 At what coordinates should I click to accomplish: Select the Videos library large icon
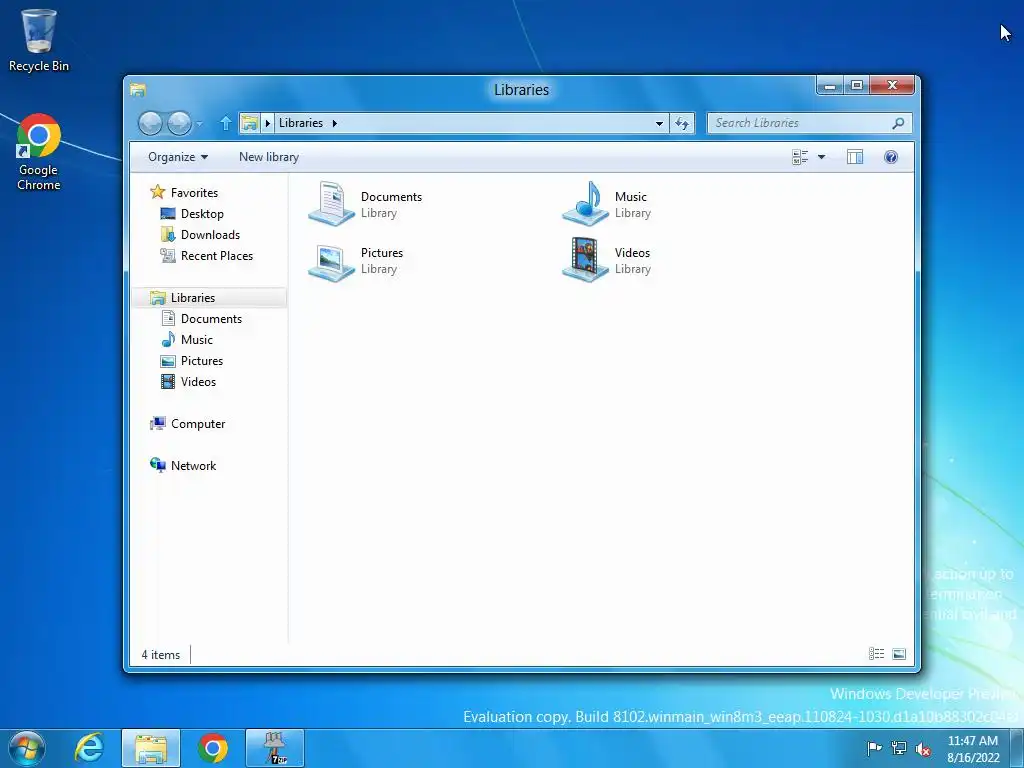[x=585, y=260]
